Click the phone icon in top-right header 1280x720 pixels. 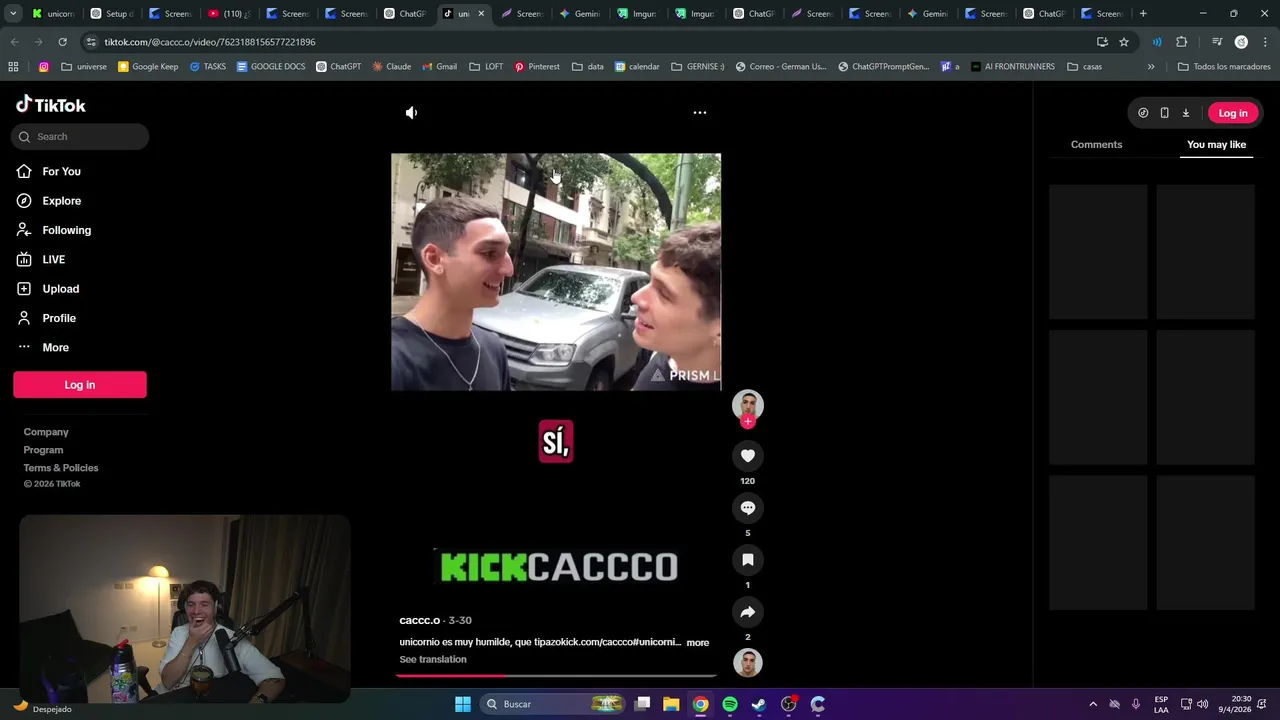[x=1164, y=113]
